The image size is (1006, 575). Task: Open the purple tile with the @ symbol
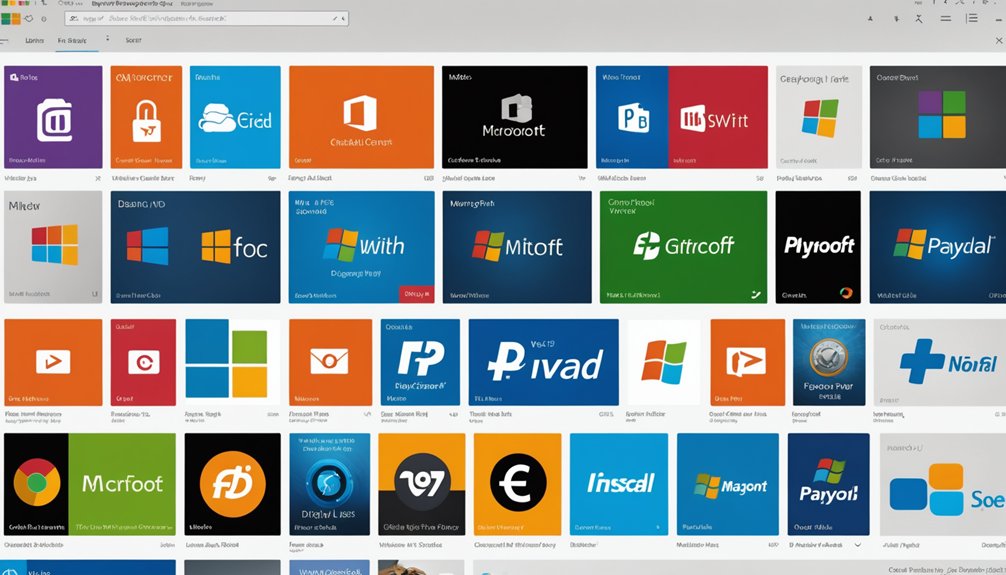53,117
